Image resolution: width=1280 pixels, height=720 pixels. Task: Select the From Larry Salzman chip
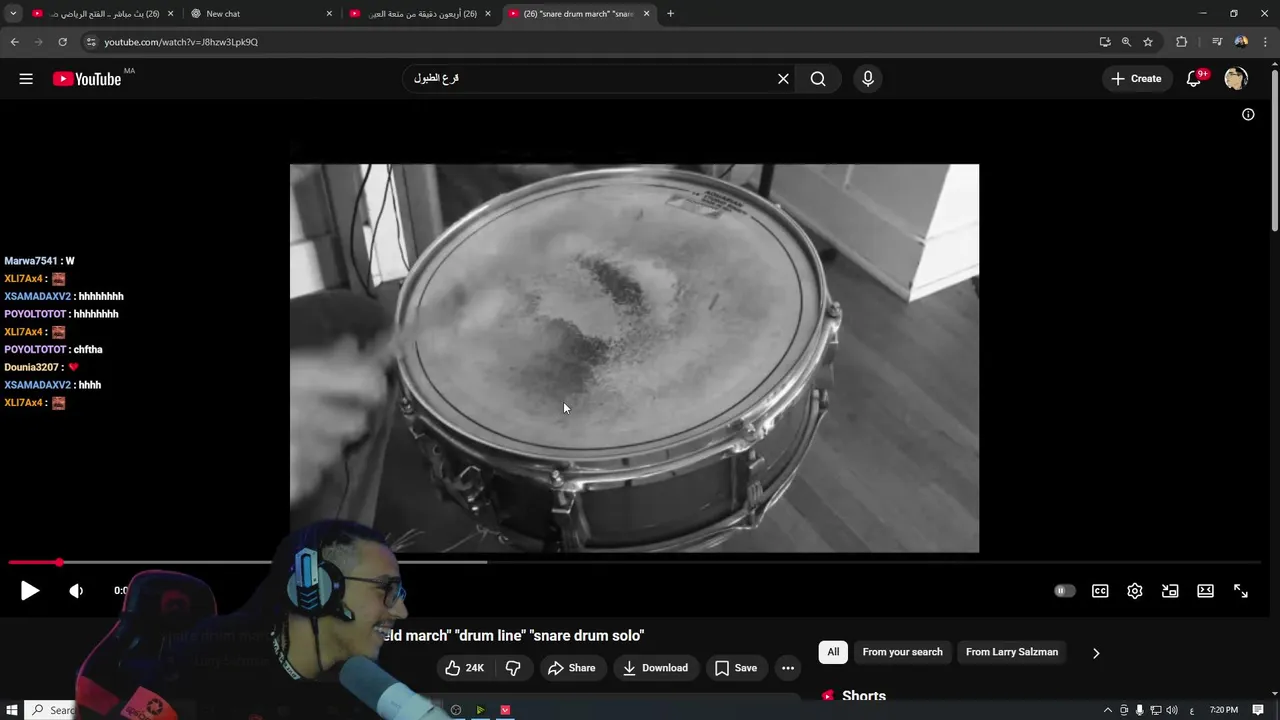click(1012, 652)
